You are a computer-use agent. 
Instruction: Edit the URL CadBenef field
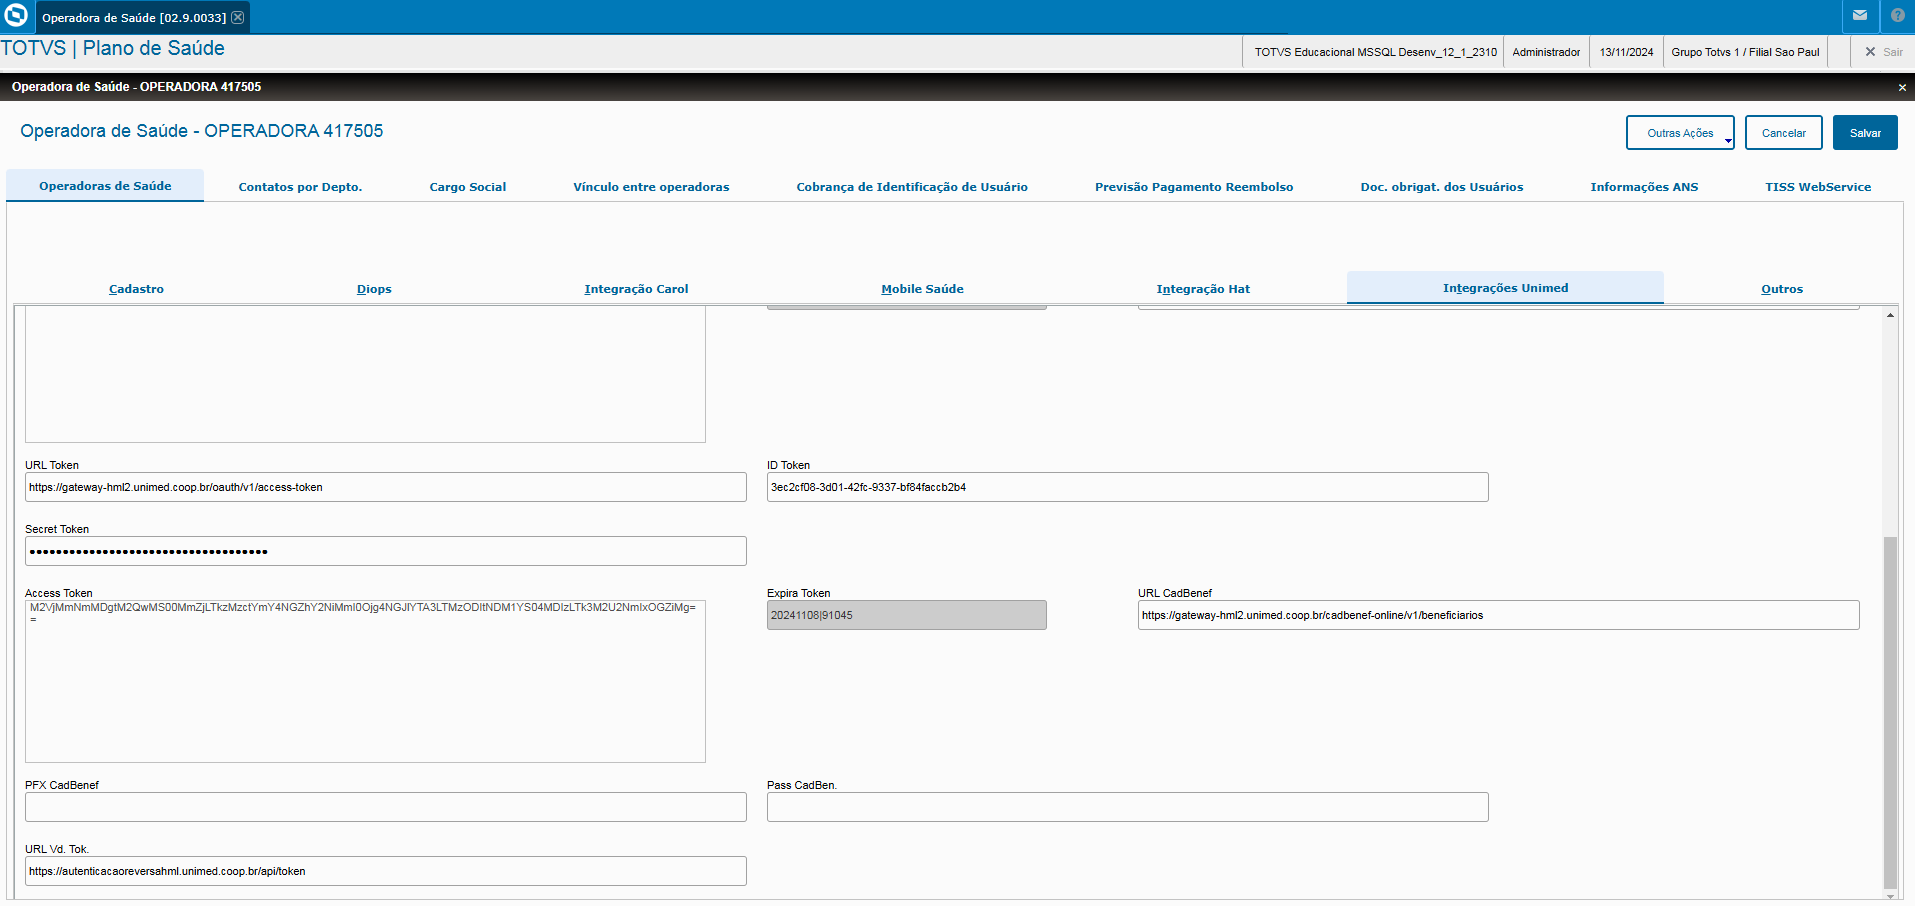point(1499,615)
